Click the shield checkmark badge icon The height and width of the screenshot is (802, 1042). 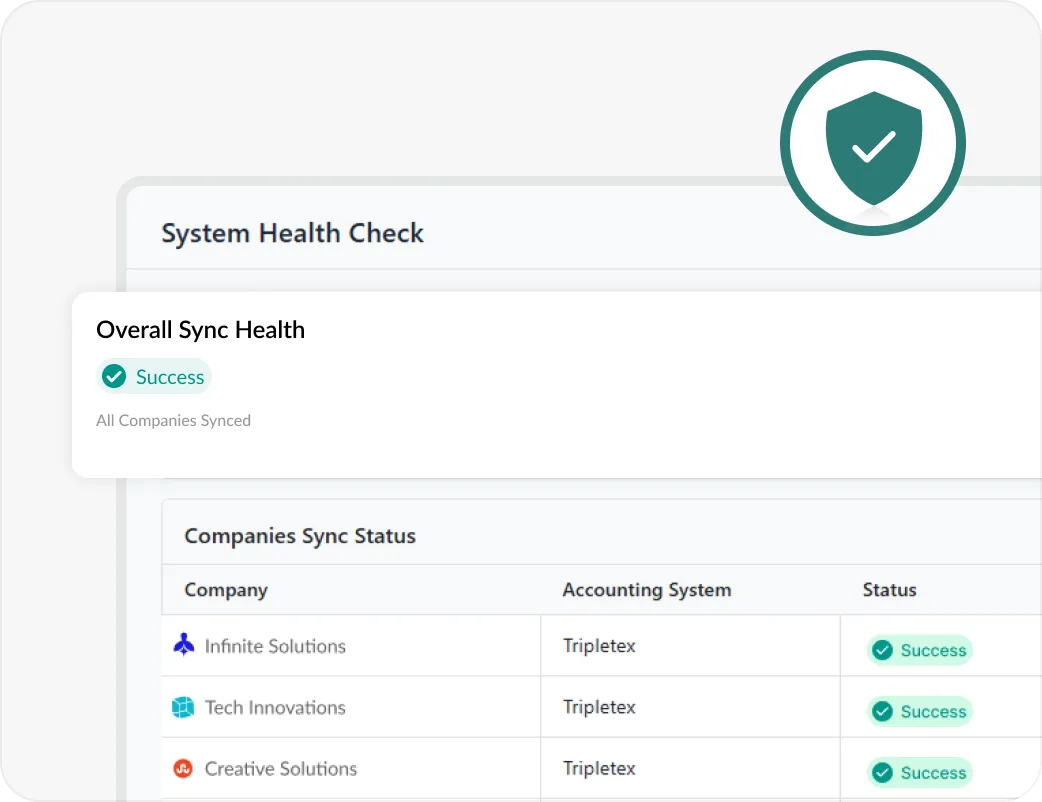(873, 143)
